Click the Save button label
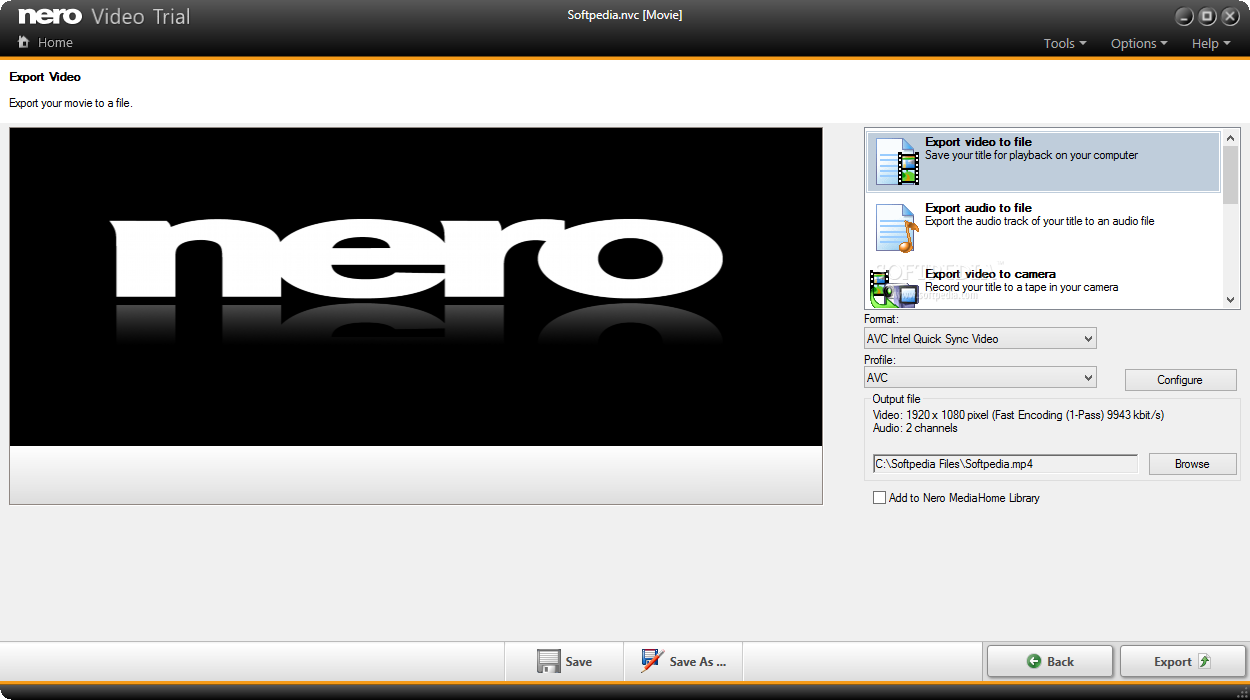Image resolution: width=1250 pixels, height=700 pixels. (x=579, y=661)
